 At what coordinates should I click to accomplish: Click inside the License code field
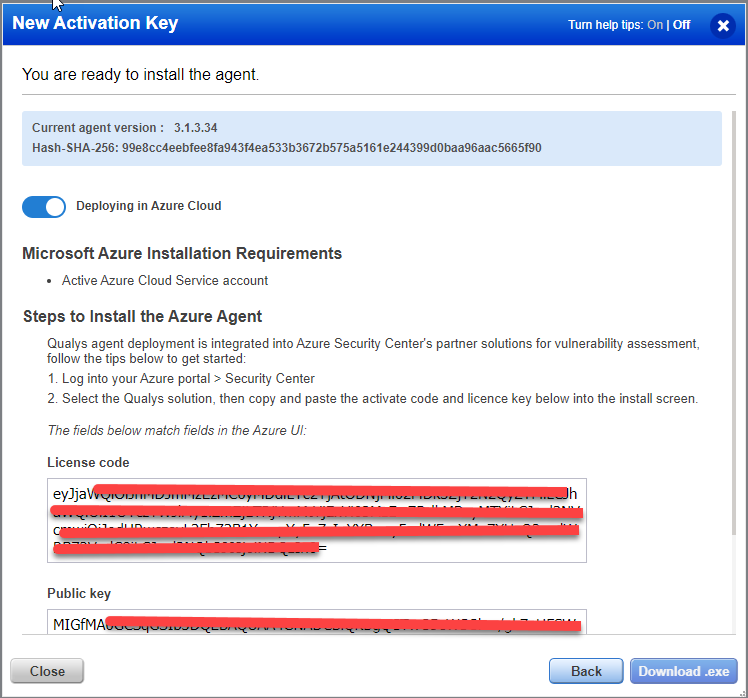(317, 520)
